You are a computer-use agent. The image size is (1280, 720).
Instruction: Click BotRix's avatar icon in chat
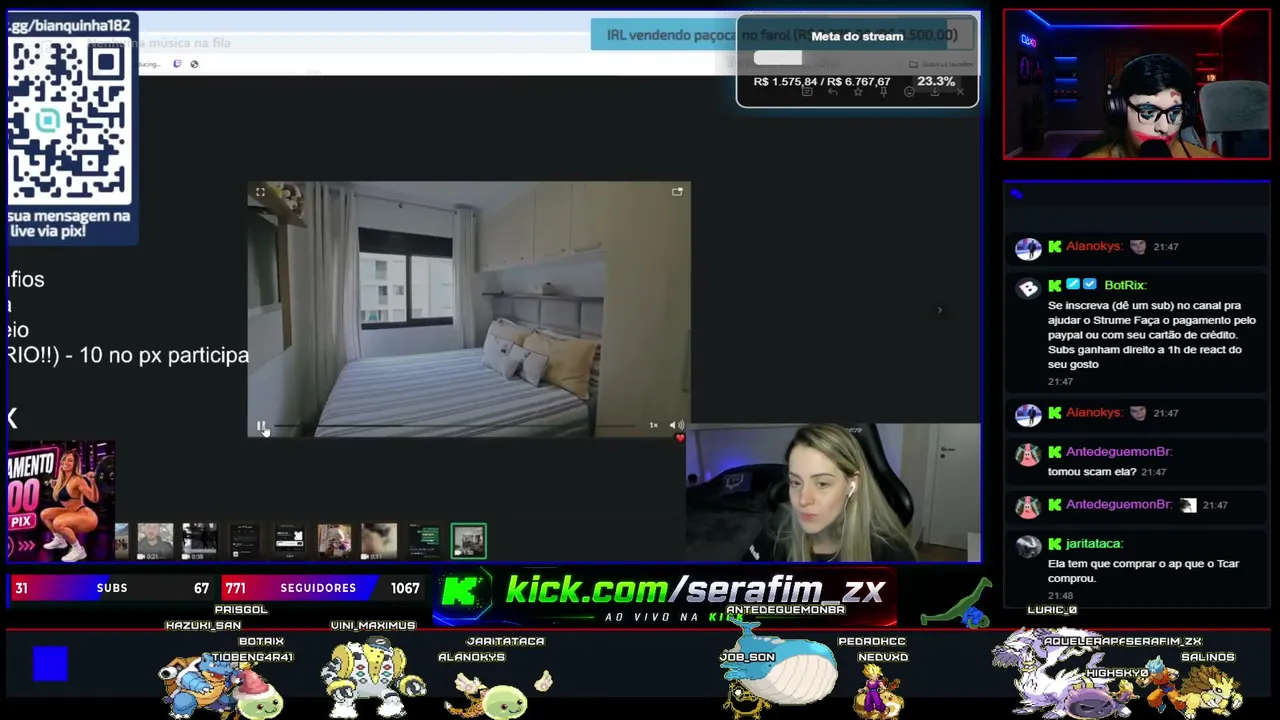(1028, 289)
